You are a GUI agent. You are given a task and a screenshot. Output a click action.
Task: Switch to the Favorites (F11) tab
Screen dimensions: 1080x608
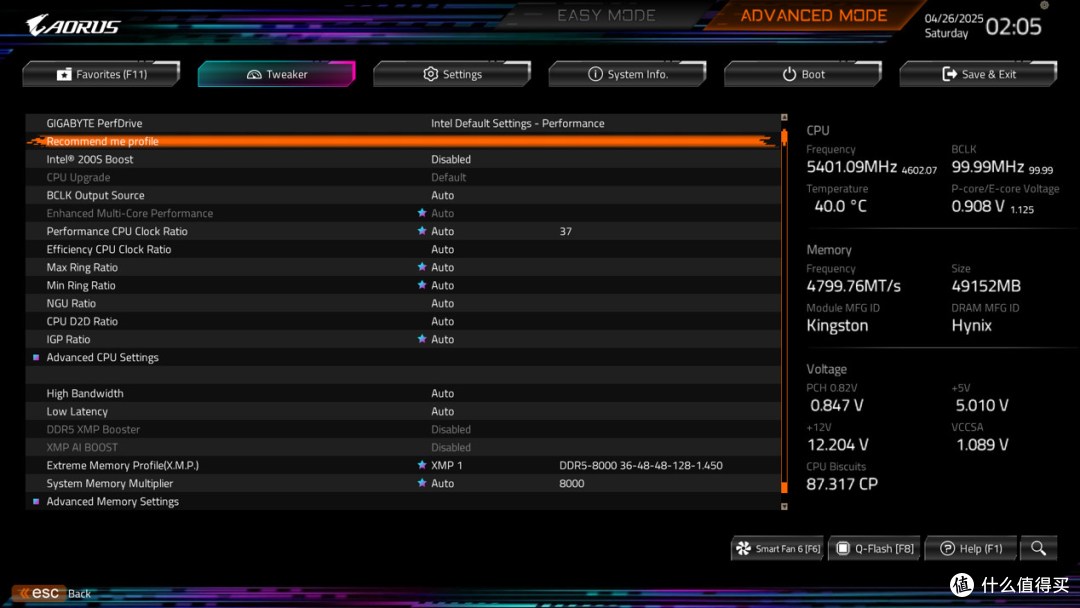tap(101, 74)
